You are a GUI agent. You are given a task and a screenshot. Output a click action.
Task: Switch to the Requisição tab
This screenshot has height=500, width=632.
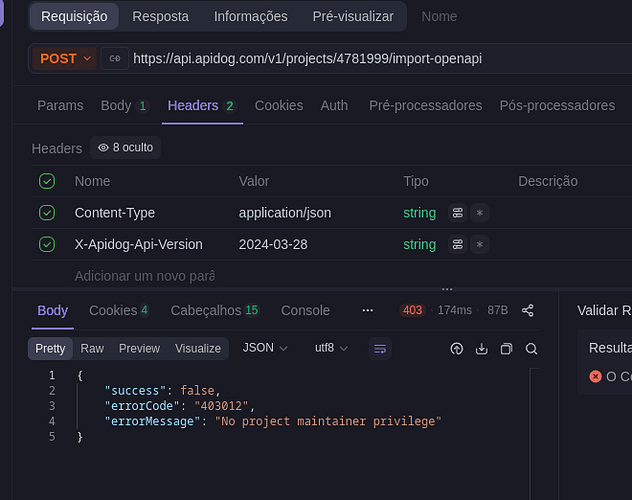74,17
